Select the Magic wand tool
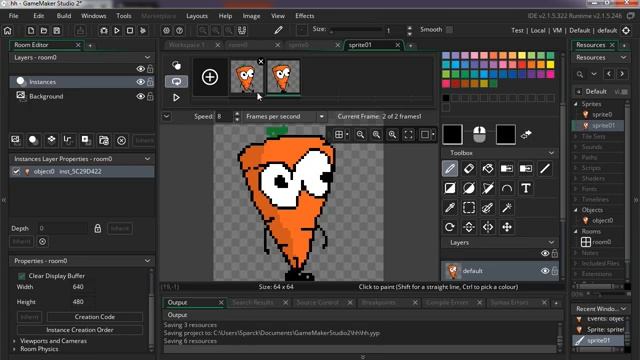This screenshot has width=640, height=360. [x=507, y=208]
